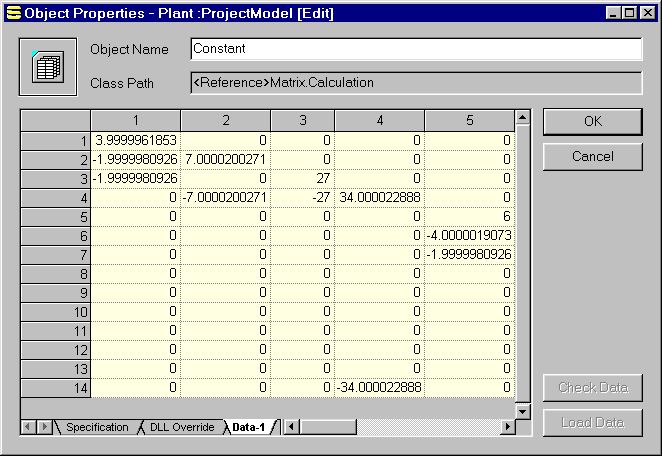Click vertical scrollbar up arrow
The image size is (662, 456).
pos(522,118)
